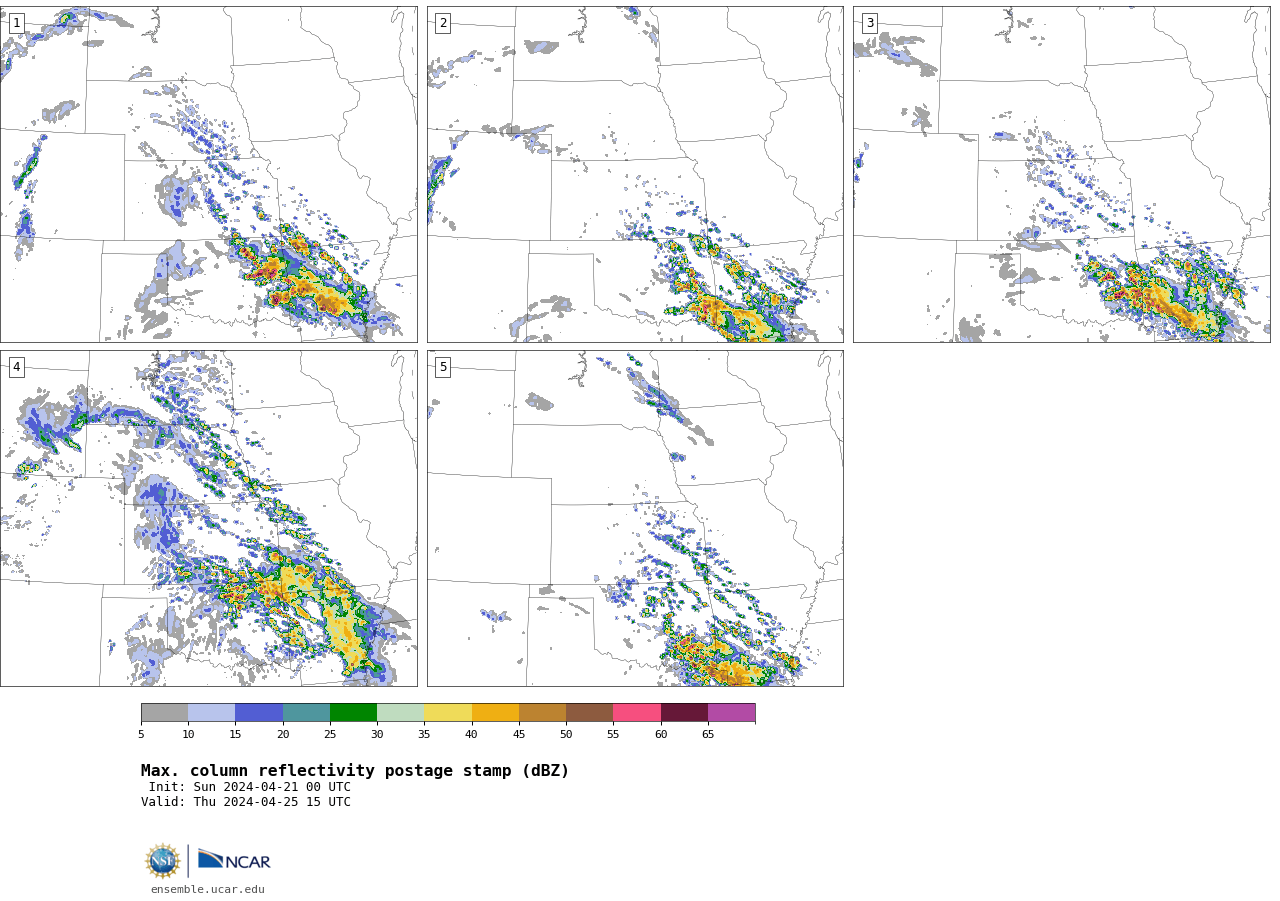Viewport: 1280px width, 901px height.
Task: Click the pale green 30-35 dBZ swatch
Action: (x=400, y=713)
